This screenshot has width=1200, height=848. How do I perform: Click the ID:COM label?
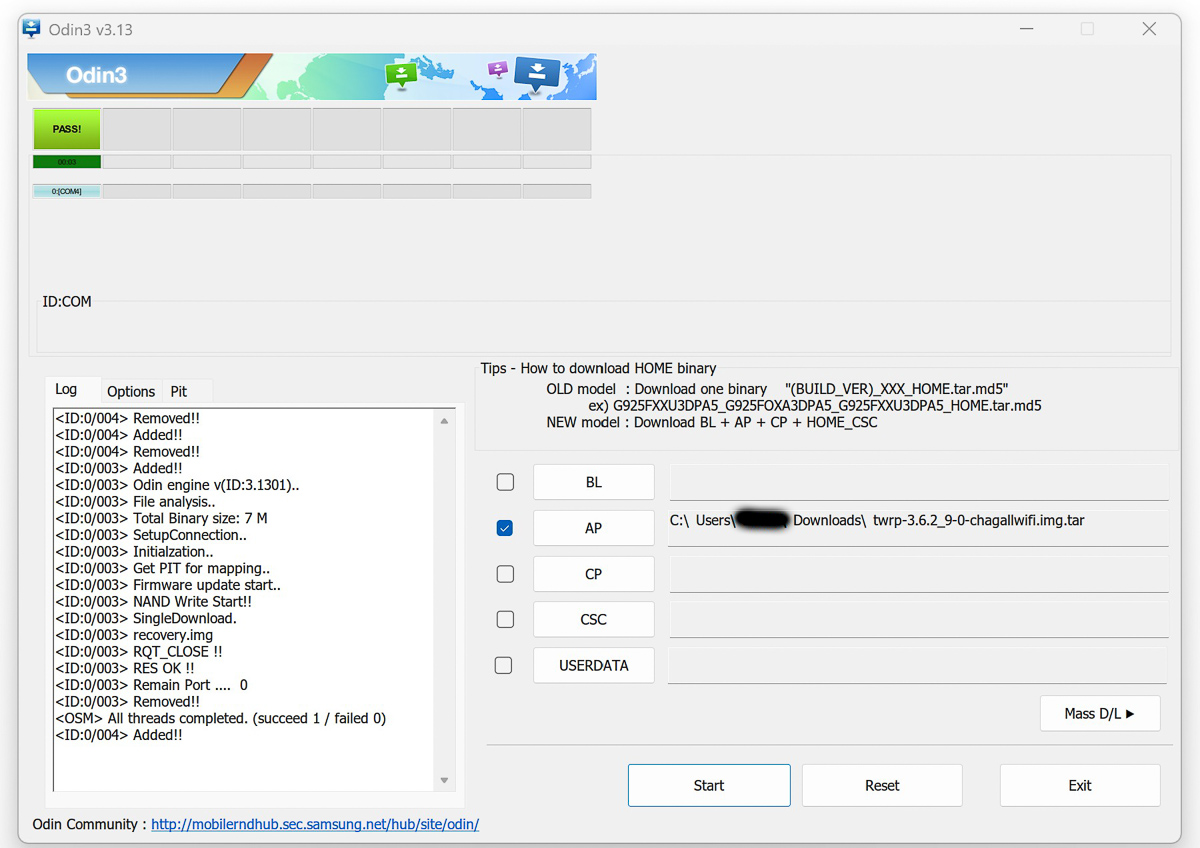67,301
